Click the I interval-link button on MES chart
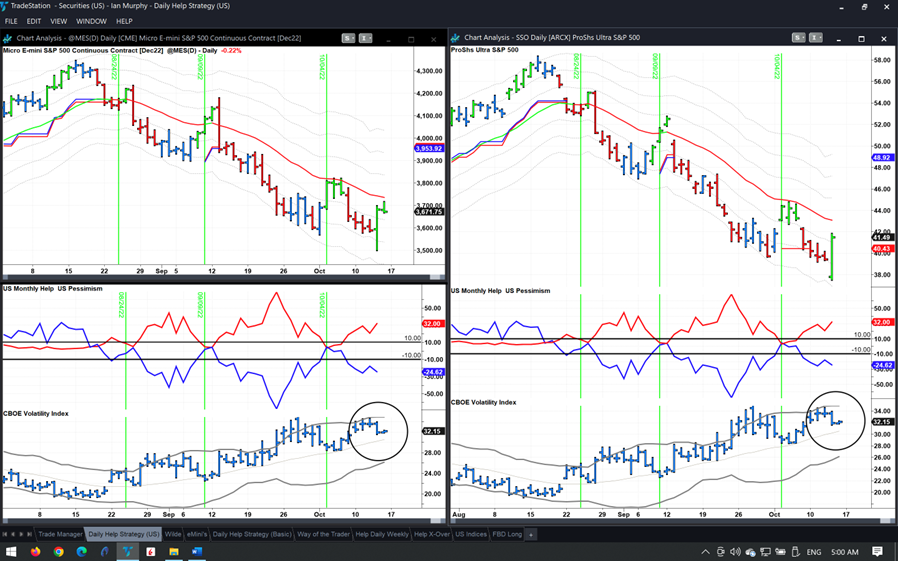 [x=365, y=38]
